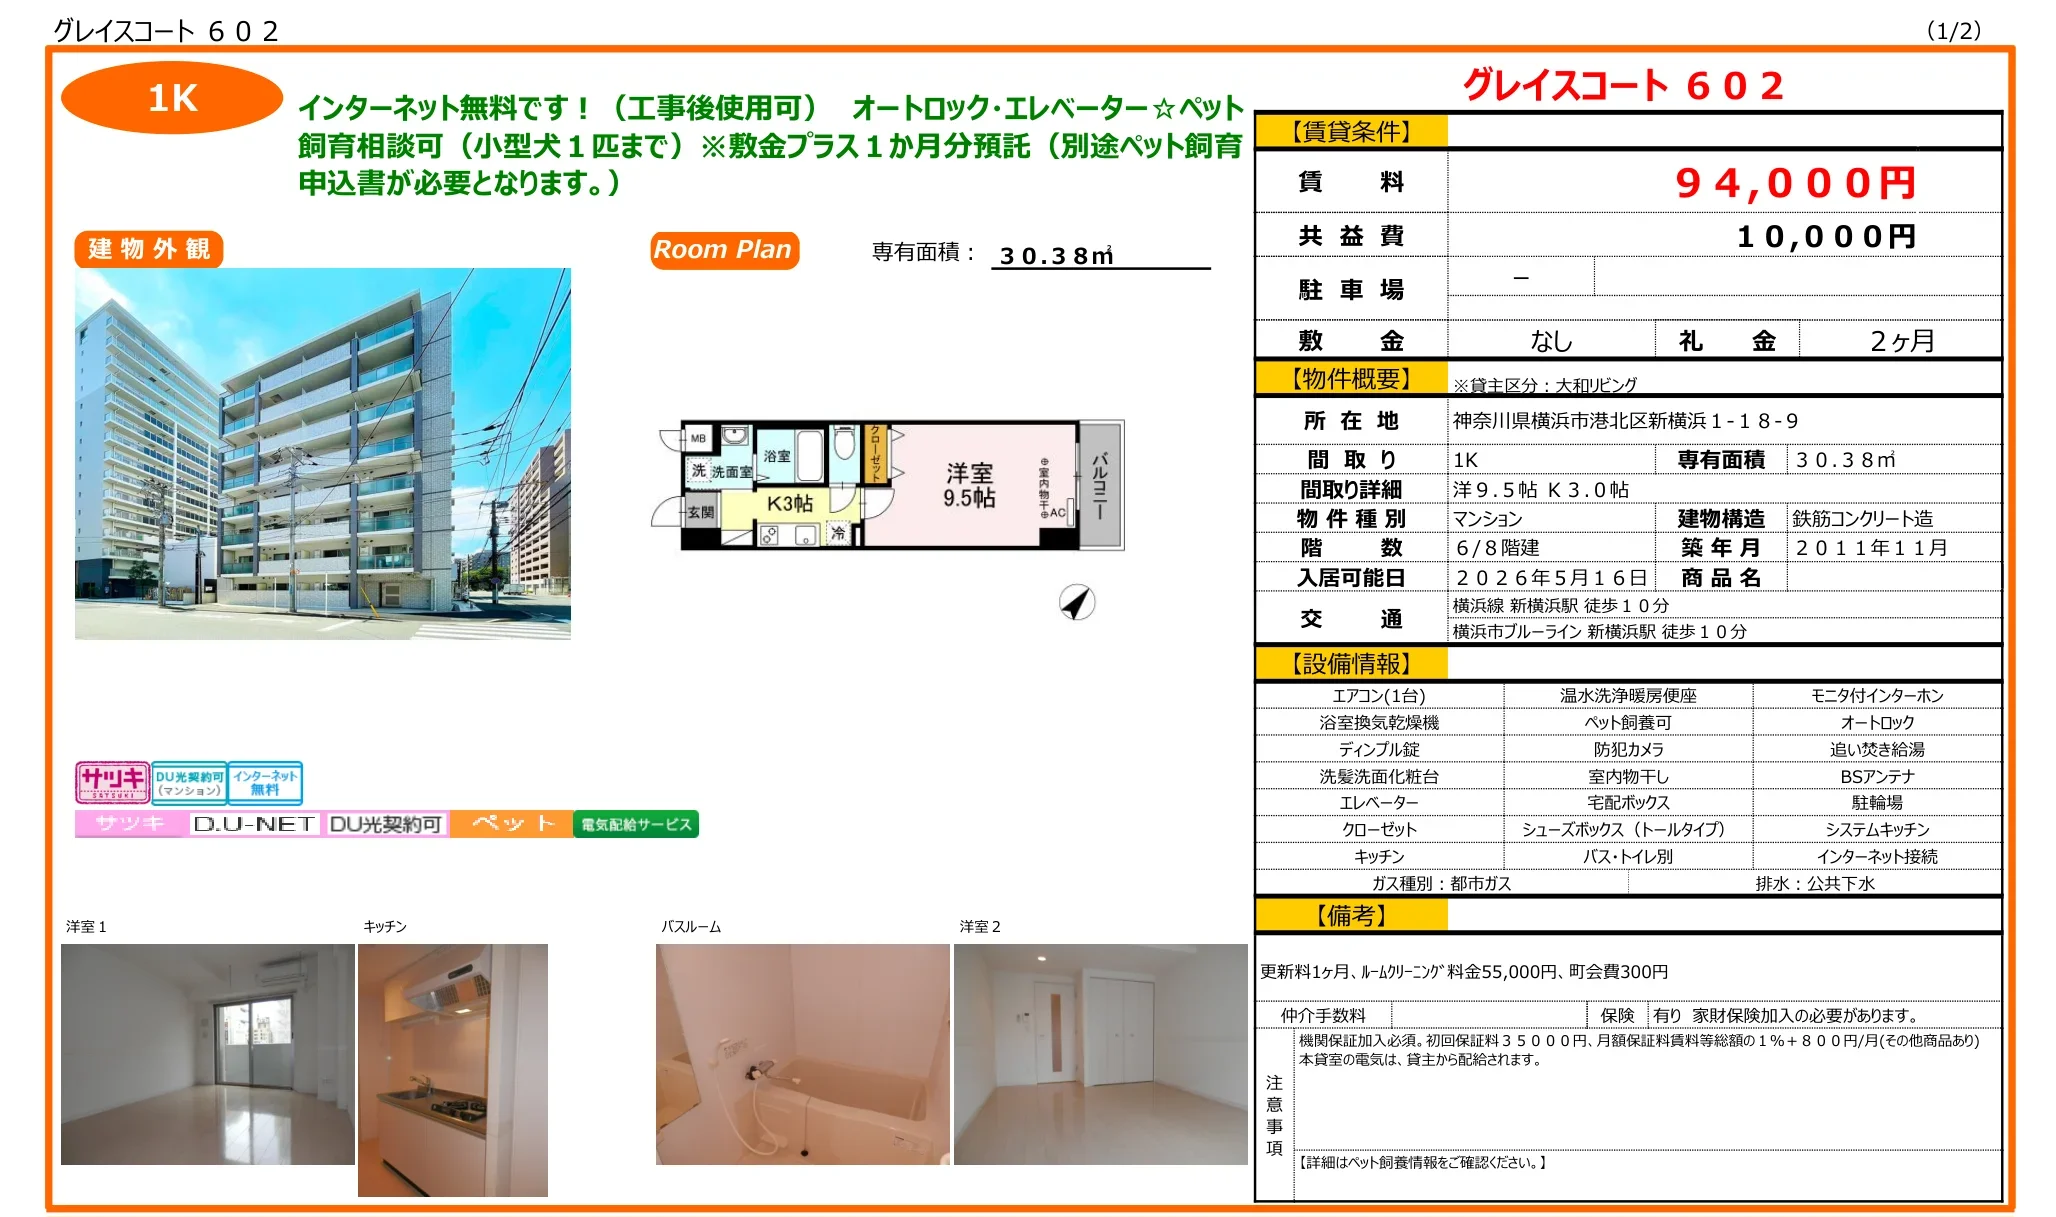2056x1217 pixels.
Task: Click the D.U-NET label tag
Action: 254,824
